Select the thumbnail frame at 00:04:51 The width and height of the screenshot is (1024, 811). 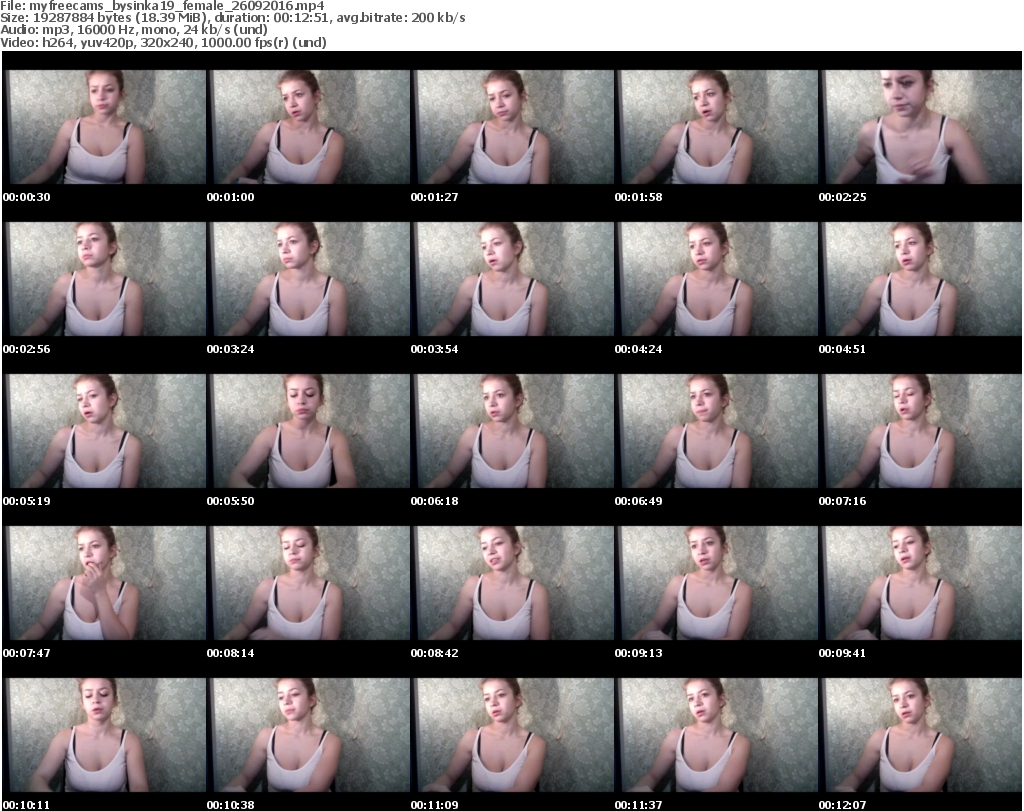tap(920, 279)
